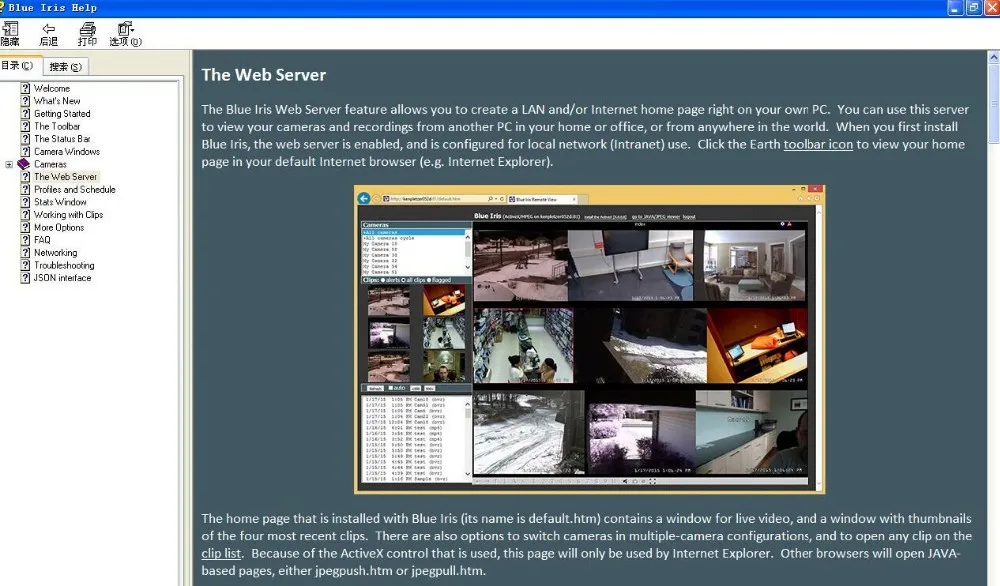Viewport: 1000px width, 586px height.
Task: Click 'The Web Server' page heading
Action: click(x=263, y=75)
